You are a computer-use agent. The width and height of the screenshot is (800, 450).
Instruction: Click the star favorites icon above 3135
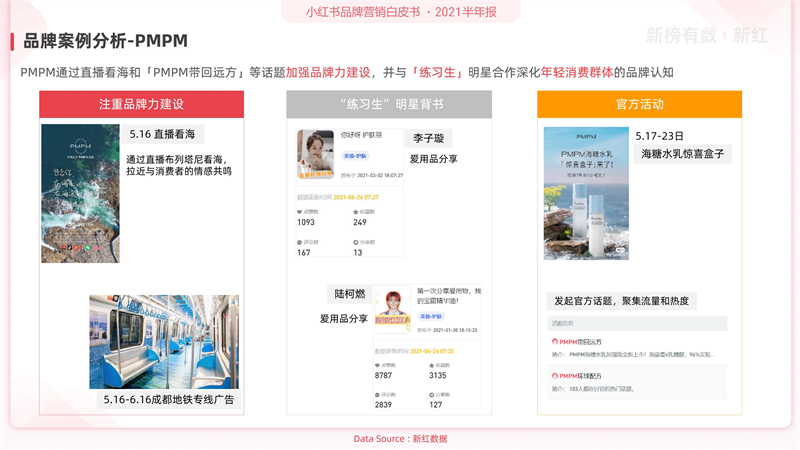click(x=432, y=365)
